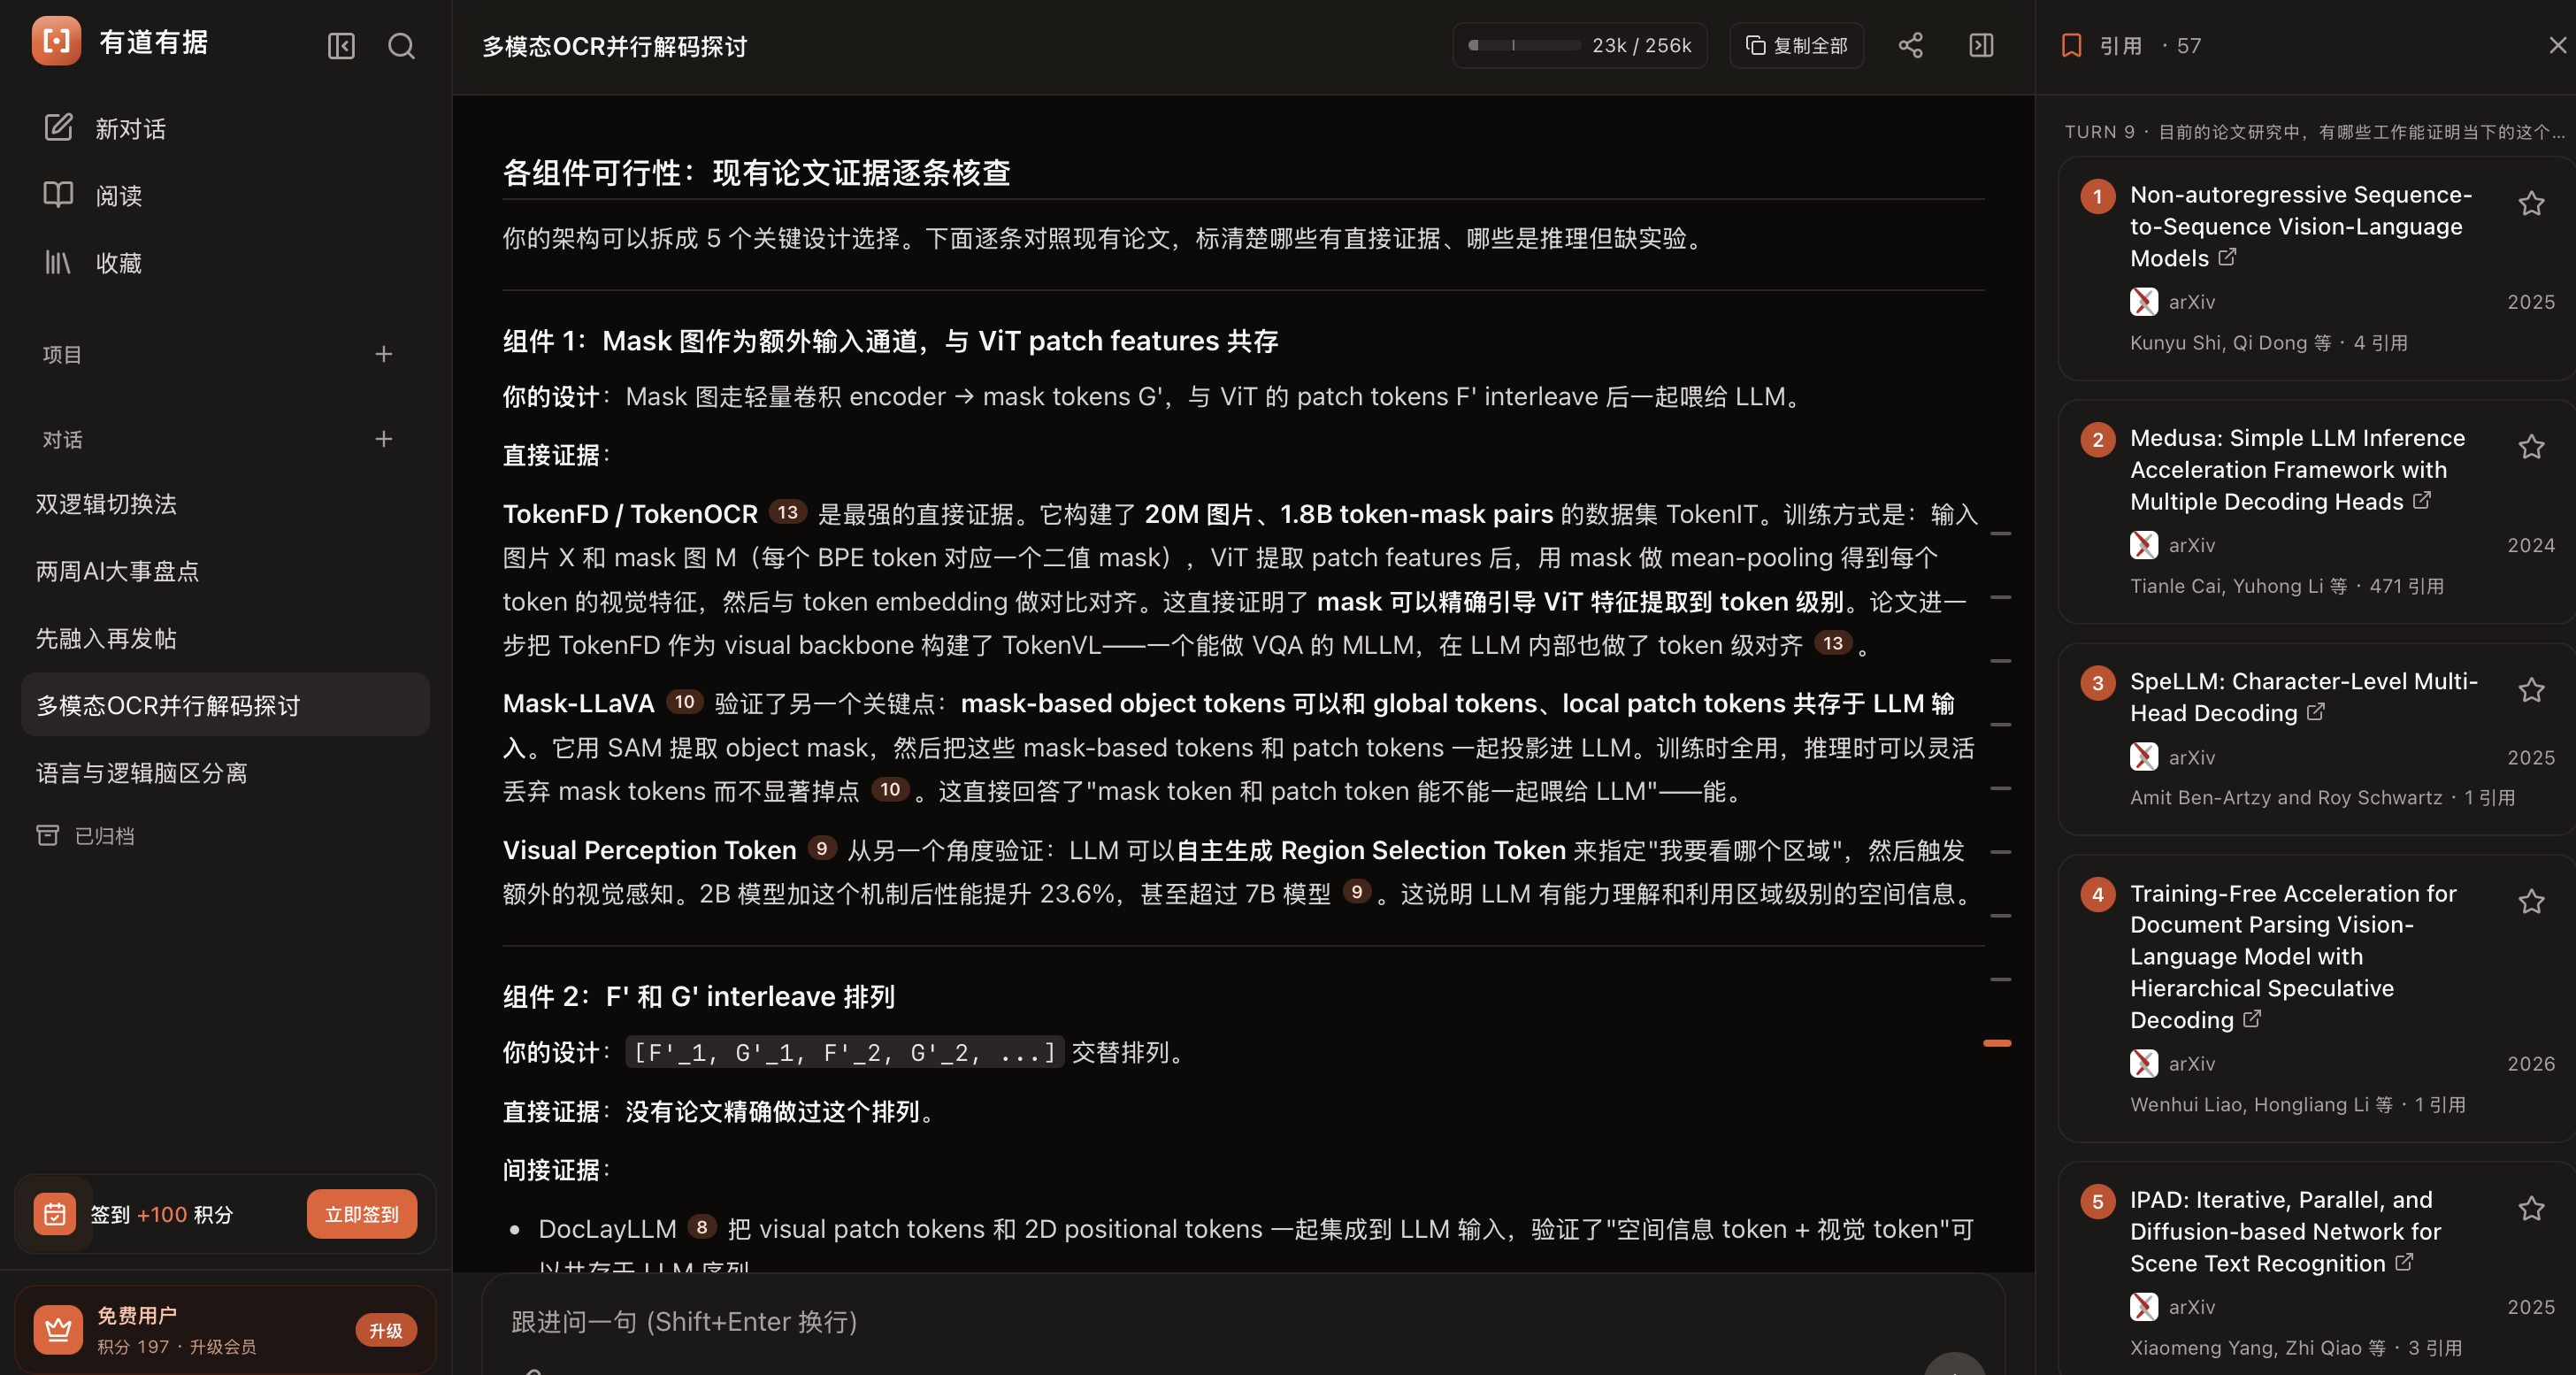The height and width of the screenshot is (1375, 2576).
Task: Click the 23k / 256k context usage bar
Action: point(1579,45)
